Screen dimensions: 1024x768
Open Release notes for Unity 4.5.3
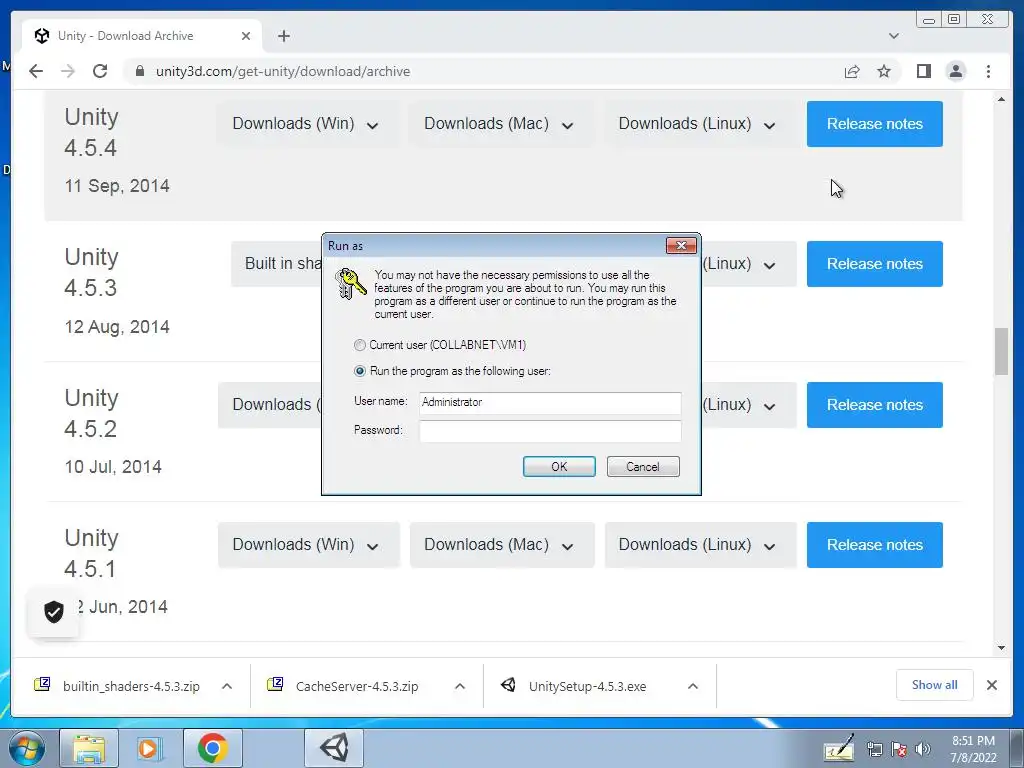click(x=874, y=264)
